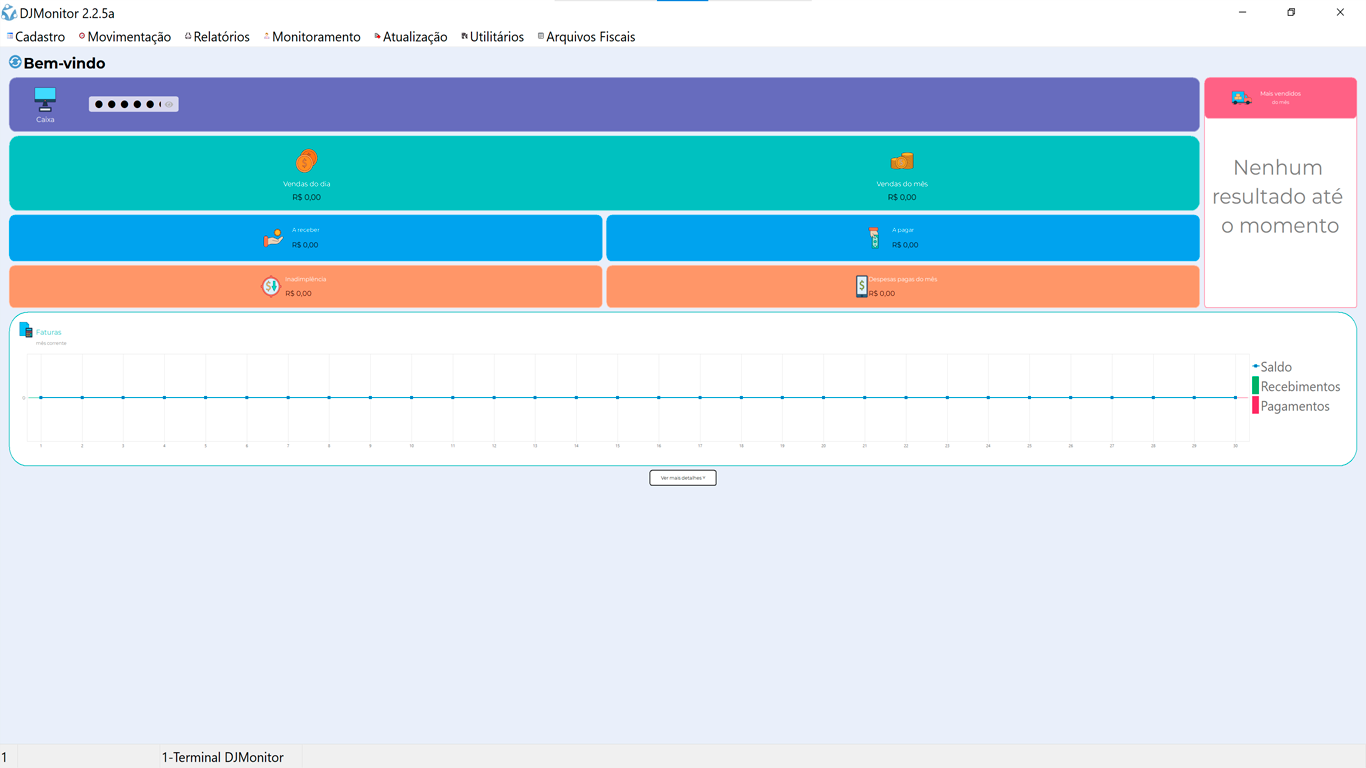Toggle the Saldo series in chart legend

coord(1276,367)
